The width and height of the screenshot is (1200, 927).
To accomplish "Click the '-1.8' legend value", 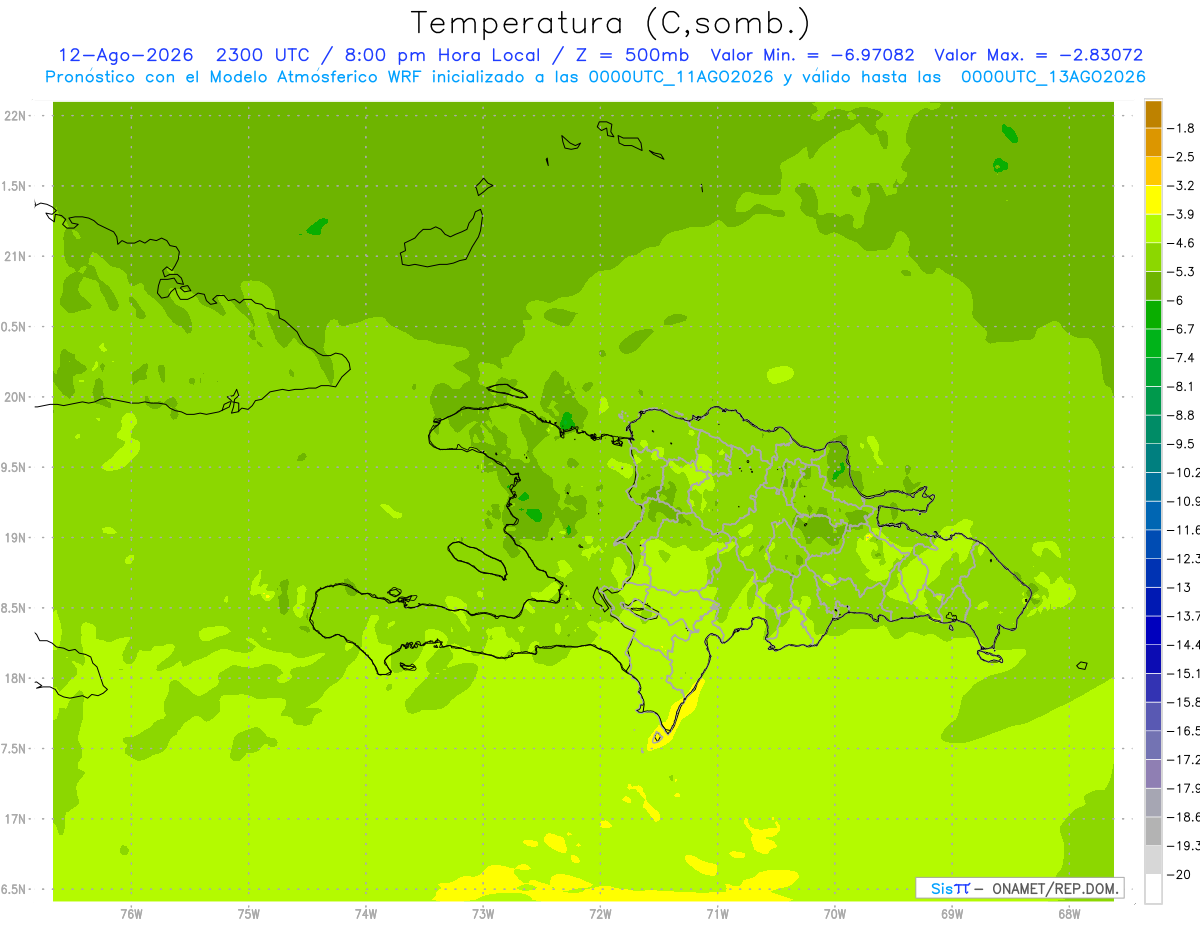I will pyautogui.click(x=1183, y=128).
